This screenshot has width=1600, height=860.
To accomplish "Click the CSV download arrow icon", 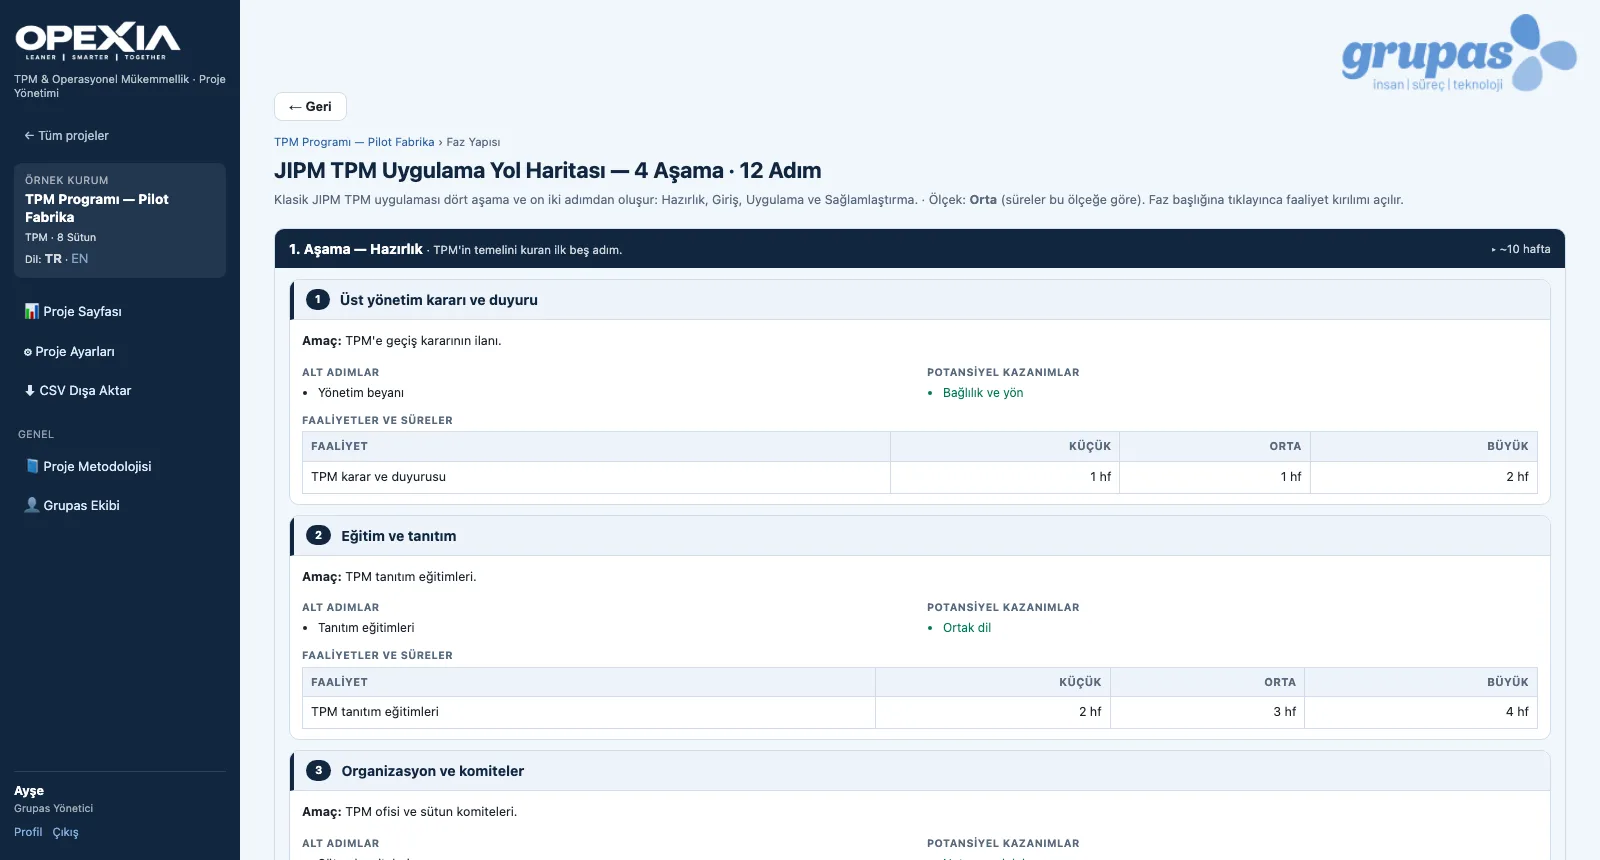I will coord(30,390).
